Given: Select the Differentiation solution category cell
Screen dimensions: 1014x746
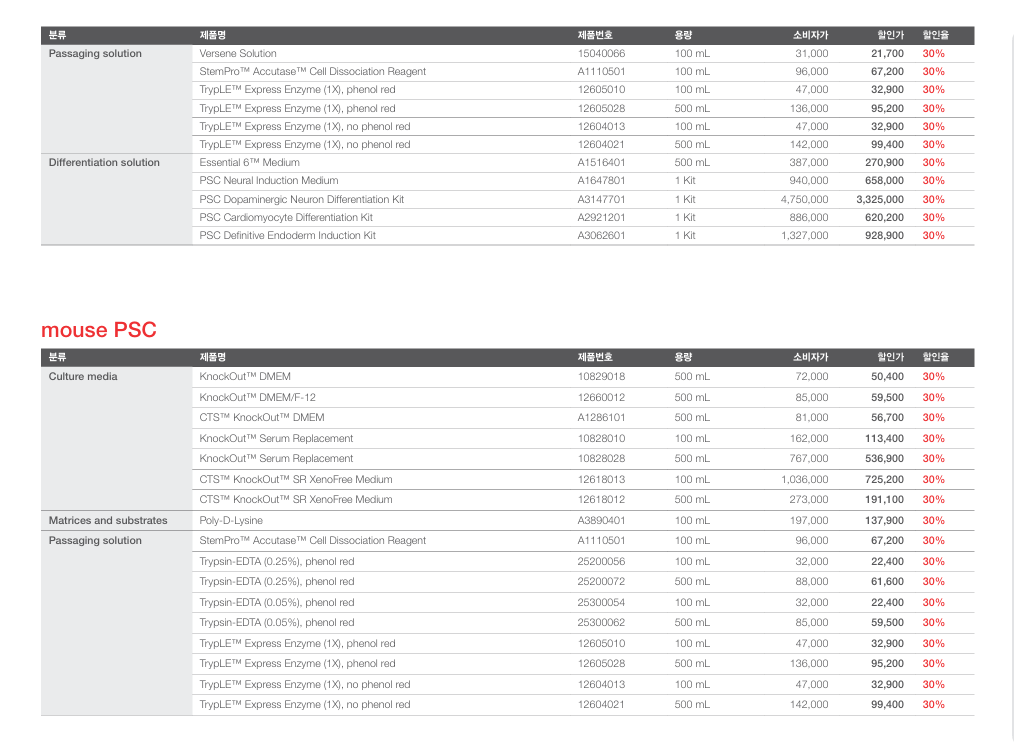Looking at the screenshot, I should click(104, 163).
